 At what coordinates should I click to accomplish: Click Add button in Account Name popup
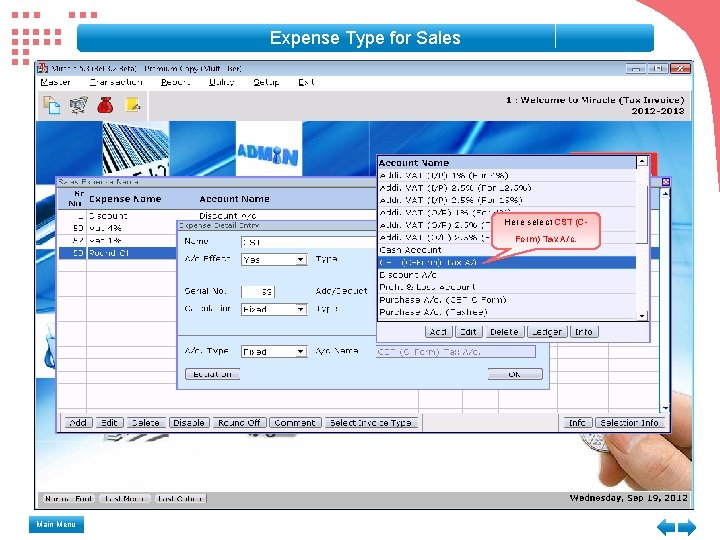(438, 332)
